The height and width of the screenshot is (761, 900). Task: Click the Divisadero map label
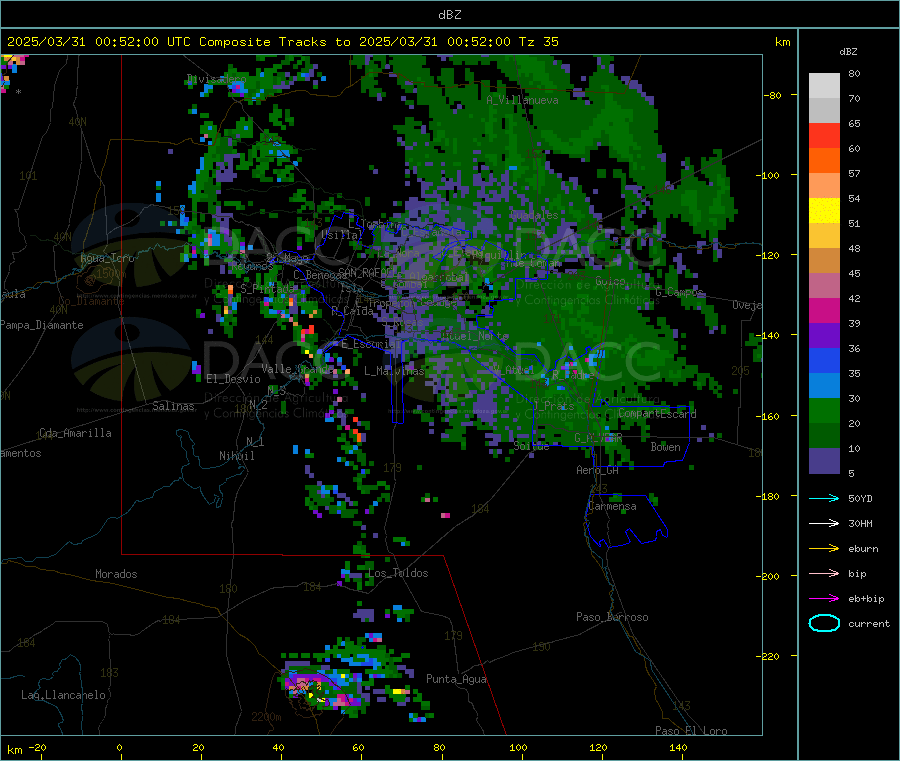216,79
